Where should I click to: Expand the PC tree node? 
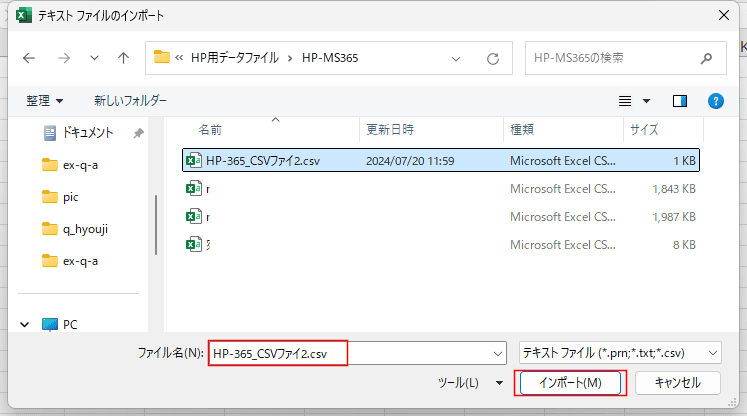[25, 324]
